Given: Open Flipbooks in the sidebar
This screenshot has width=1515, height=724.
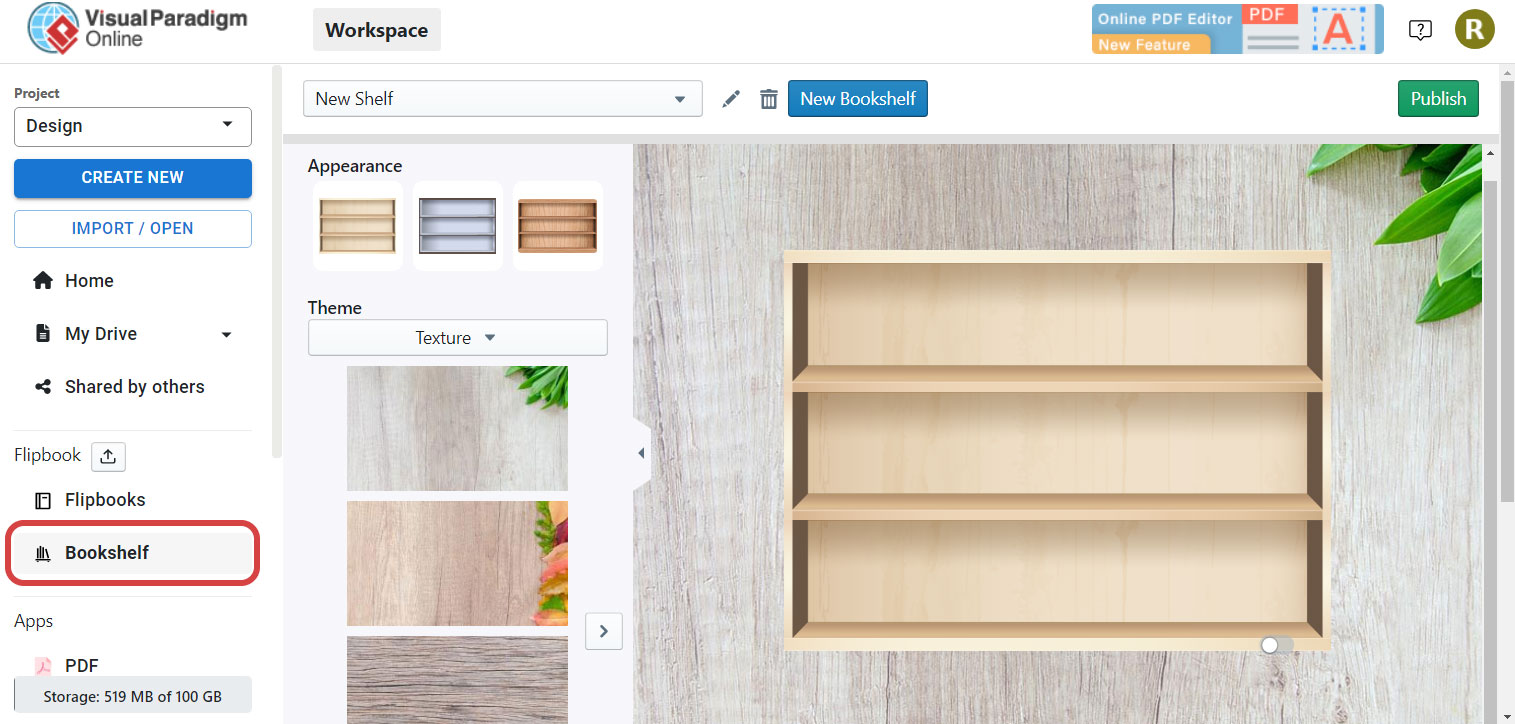Looking at the screenshot, I should click(105, 500).
